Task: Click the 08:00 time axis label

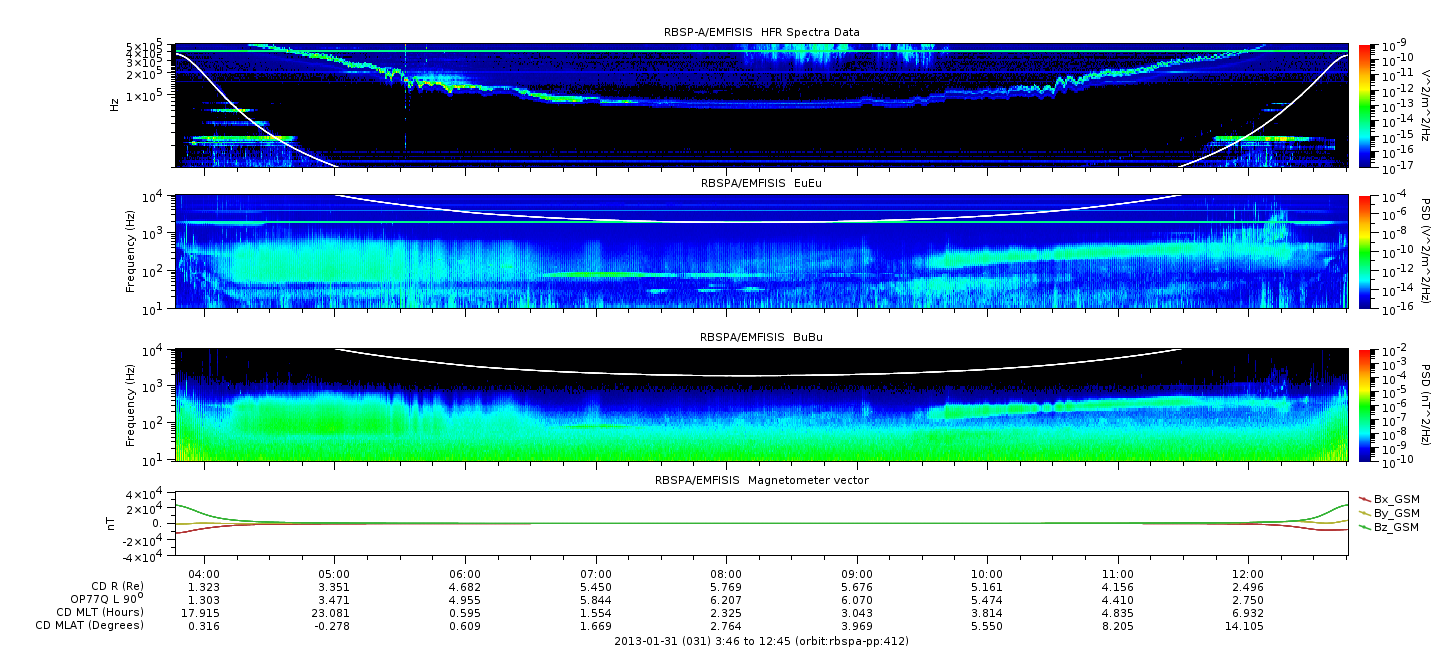Action: pos(726,574)
